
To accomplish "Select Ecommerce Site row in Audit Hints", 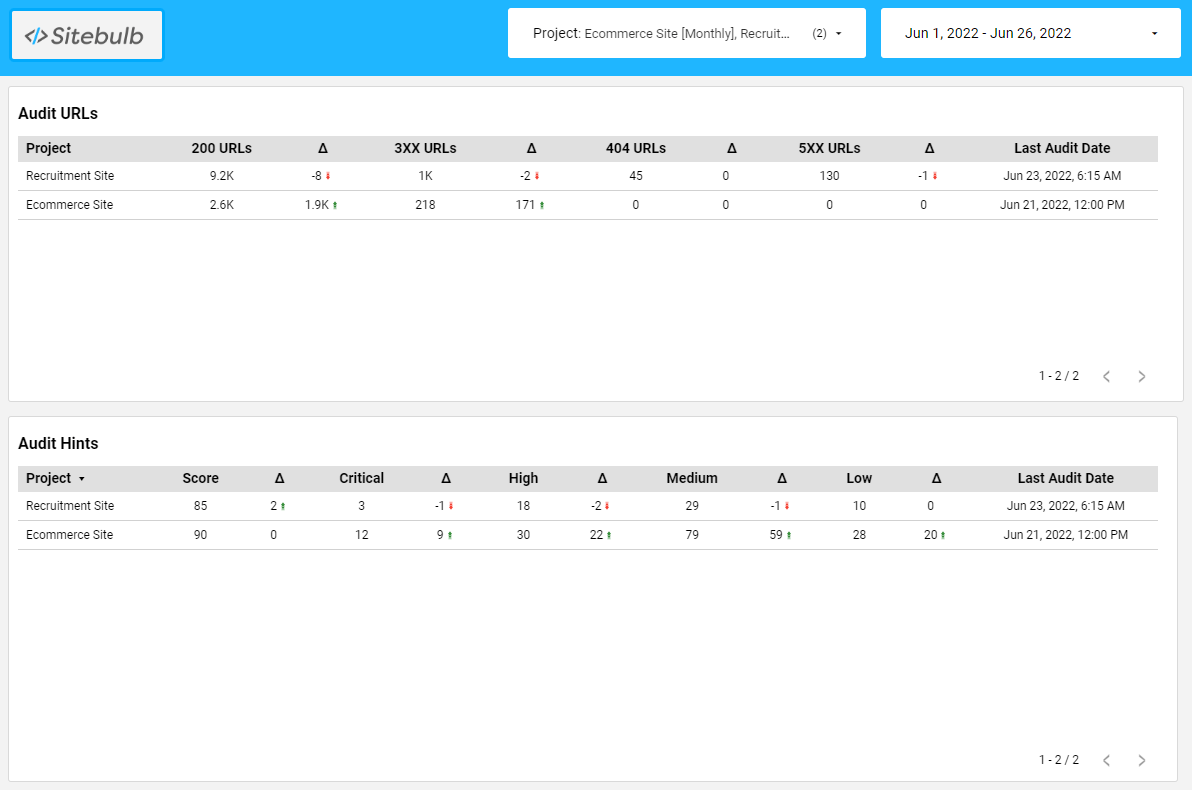I will click(x=588, y=535).
